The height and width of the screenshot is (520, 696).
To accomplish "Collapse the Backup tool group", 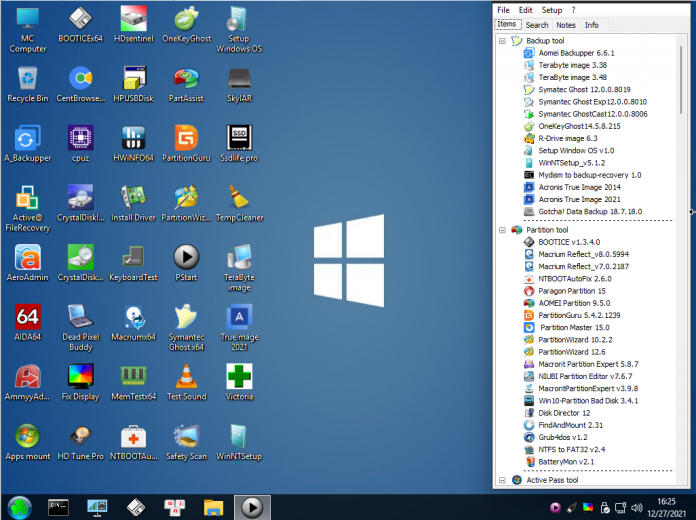I will [502, 41].
